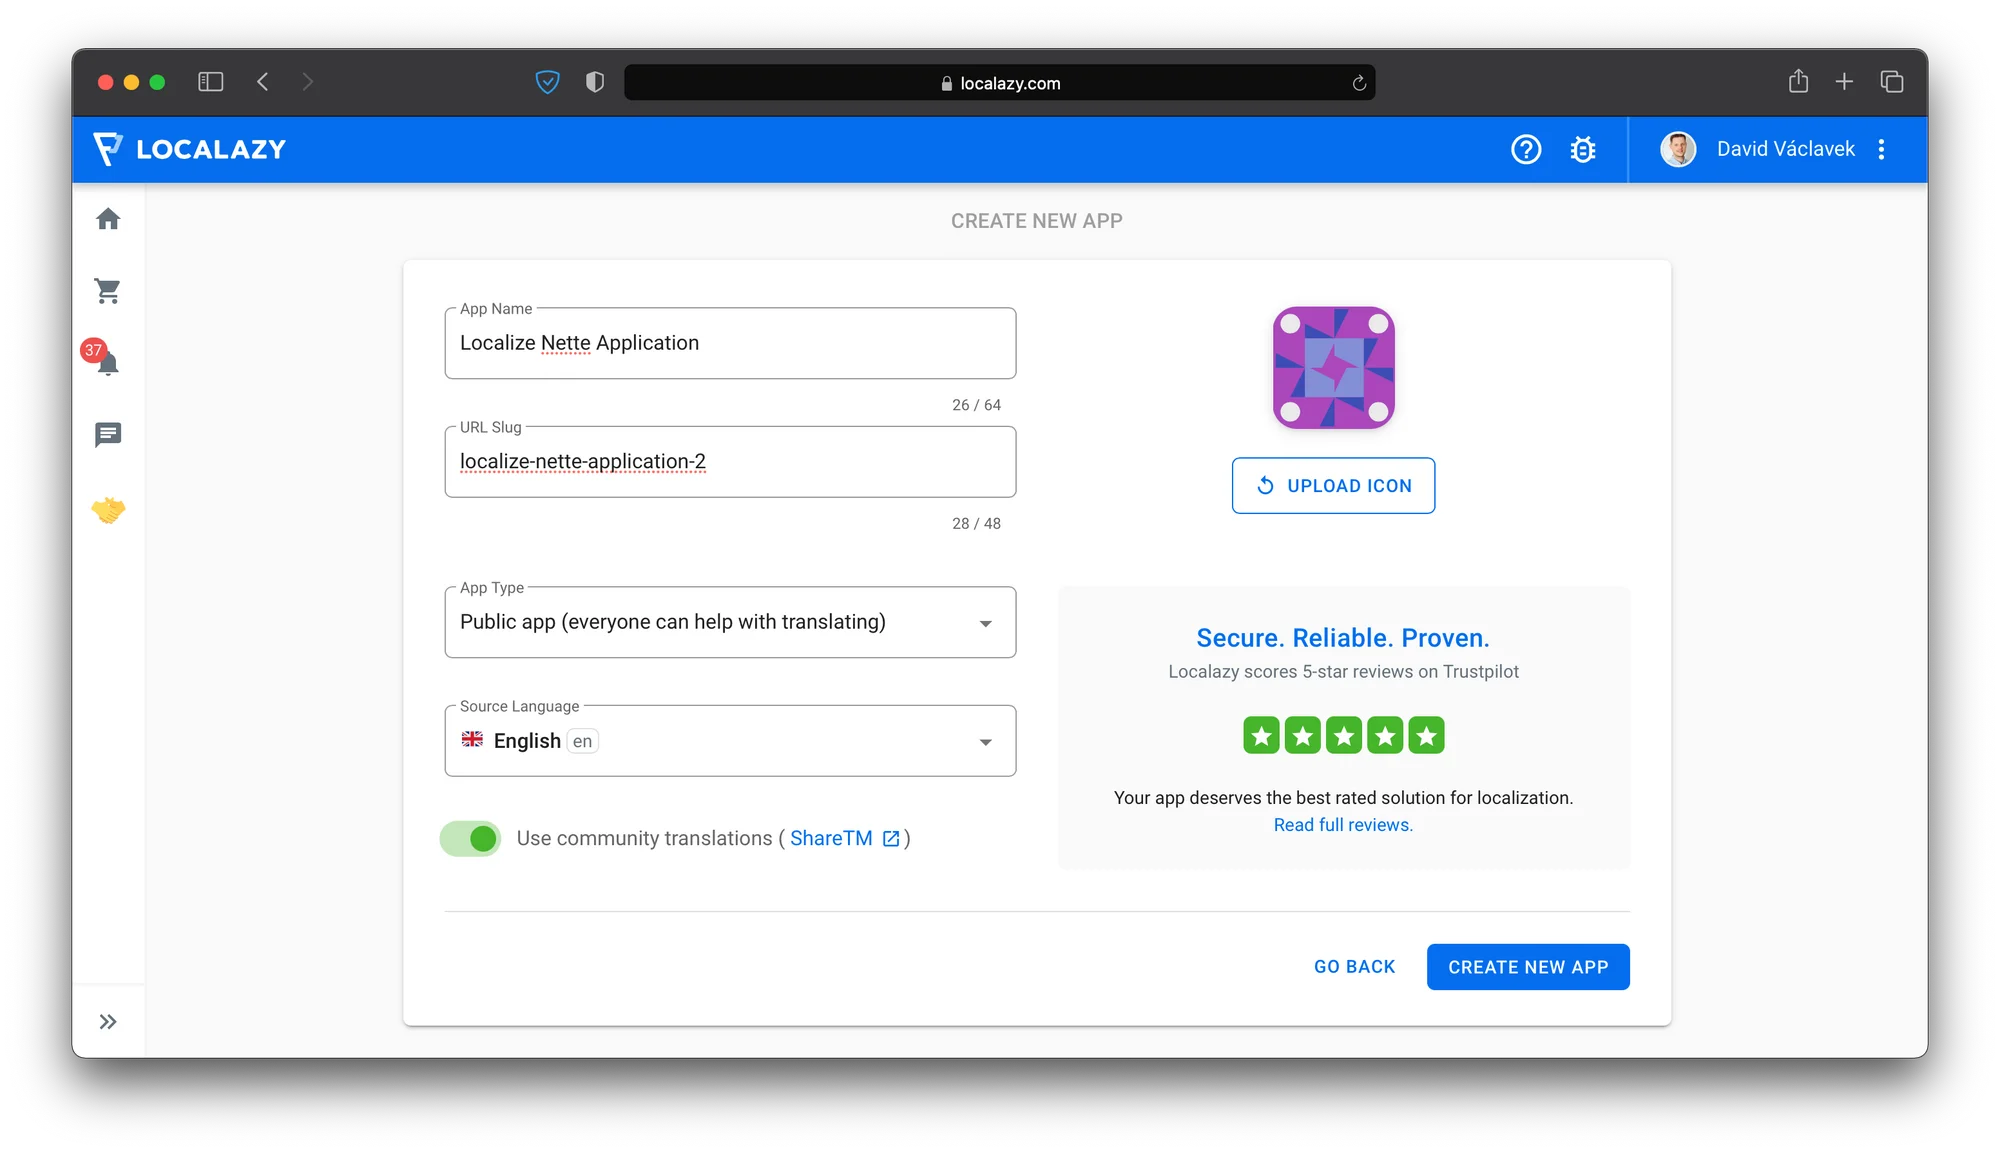The width and height of the screenshot is (2000, 1153).
Task: Open the help question mark icon
Action: (1526, 149)
